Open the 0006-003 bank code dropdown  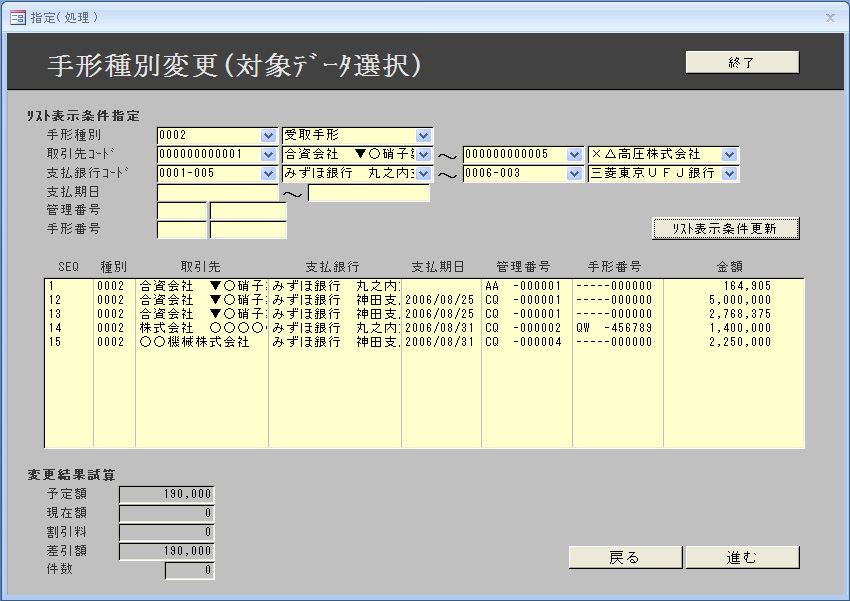pyautogui.click(x=574, y=174)
